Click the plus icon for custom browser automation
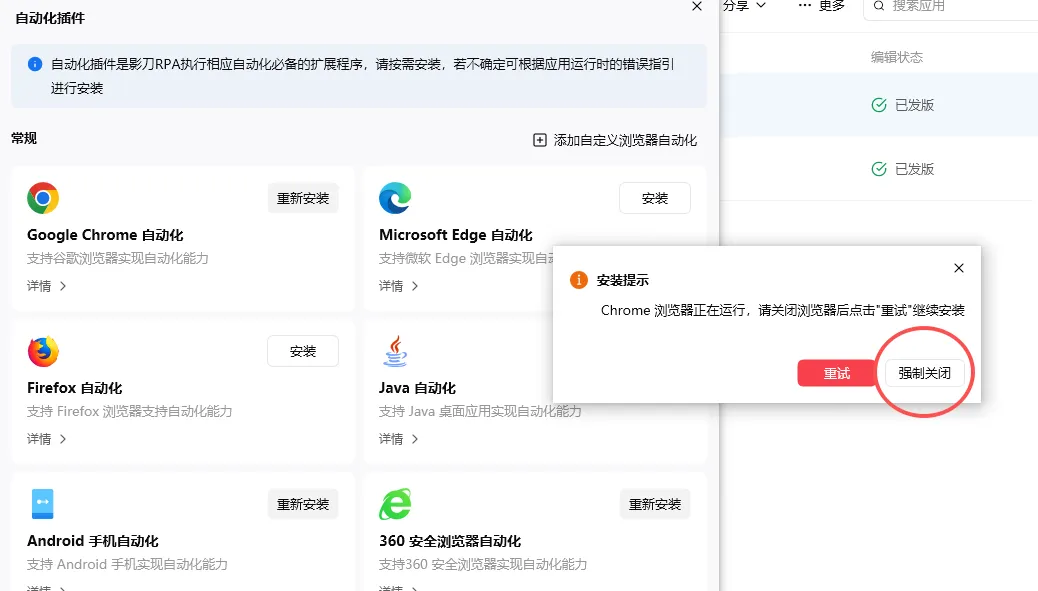 (x=540, y=140)
